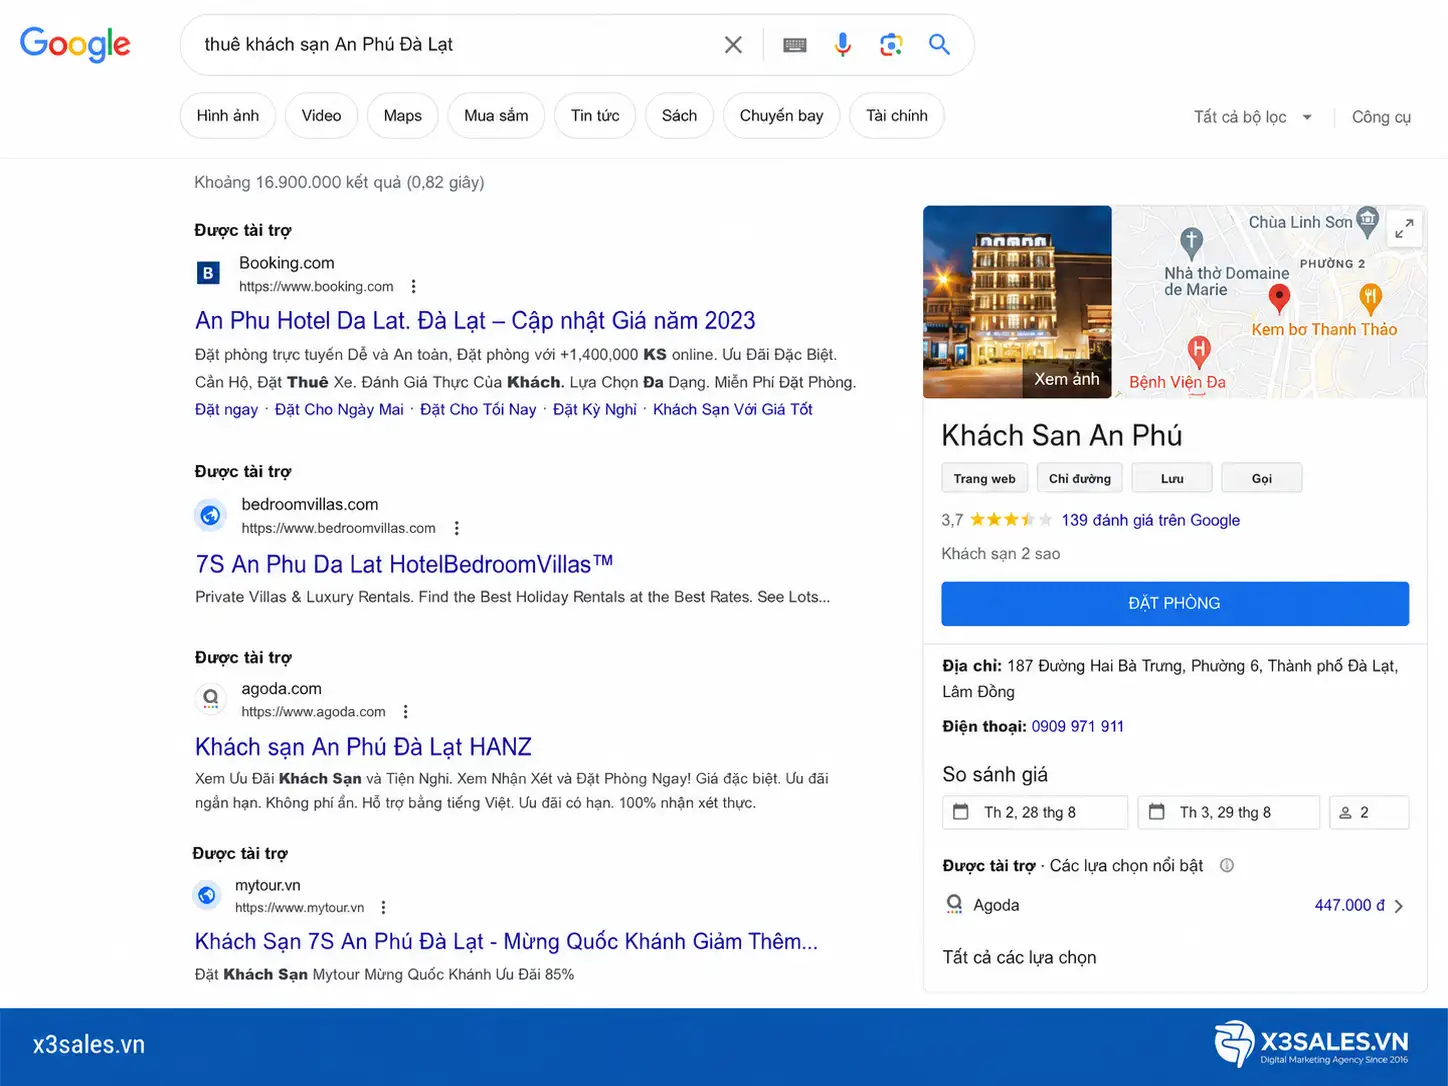Switch to the Video tab
1448x1086 pixels.
click(x=321, y=116)
